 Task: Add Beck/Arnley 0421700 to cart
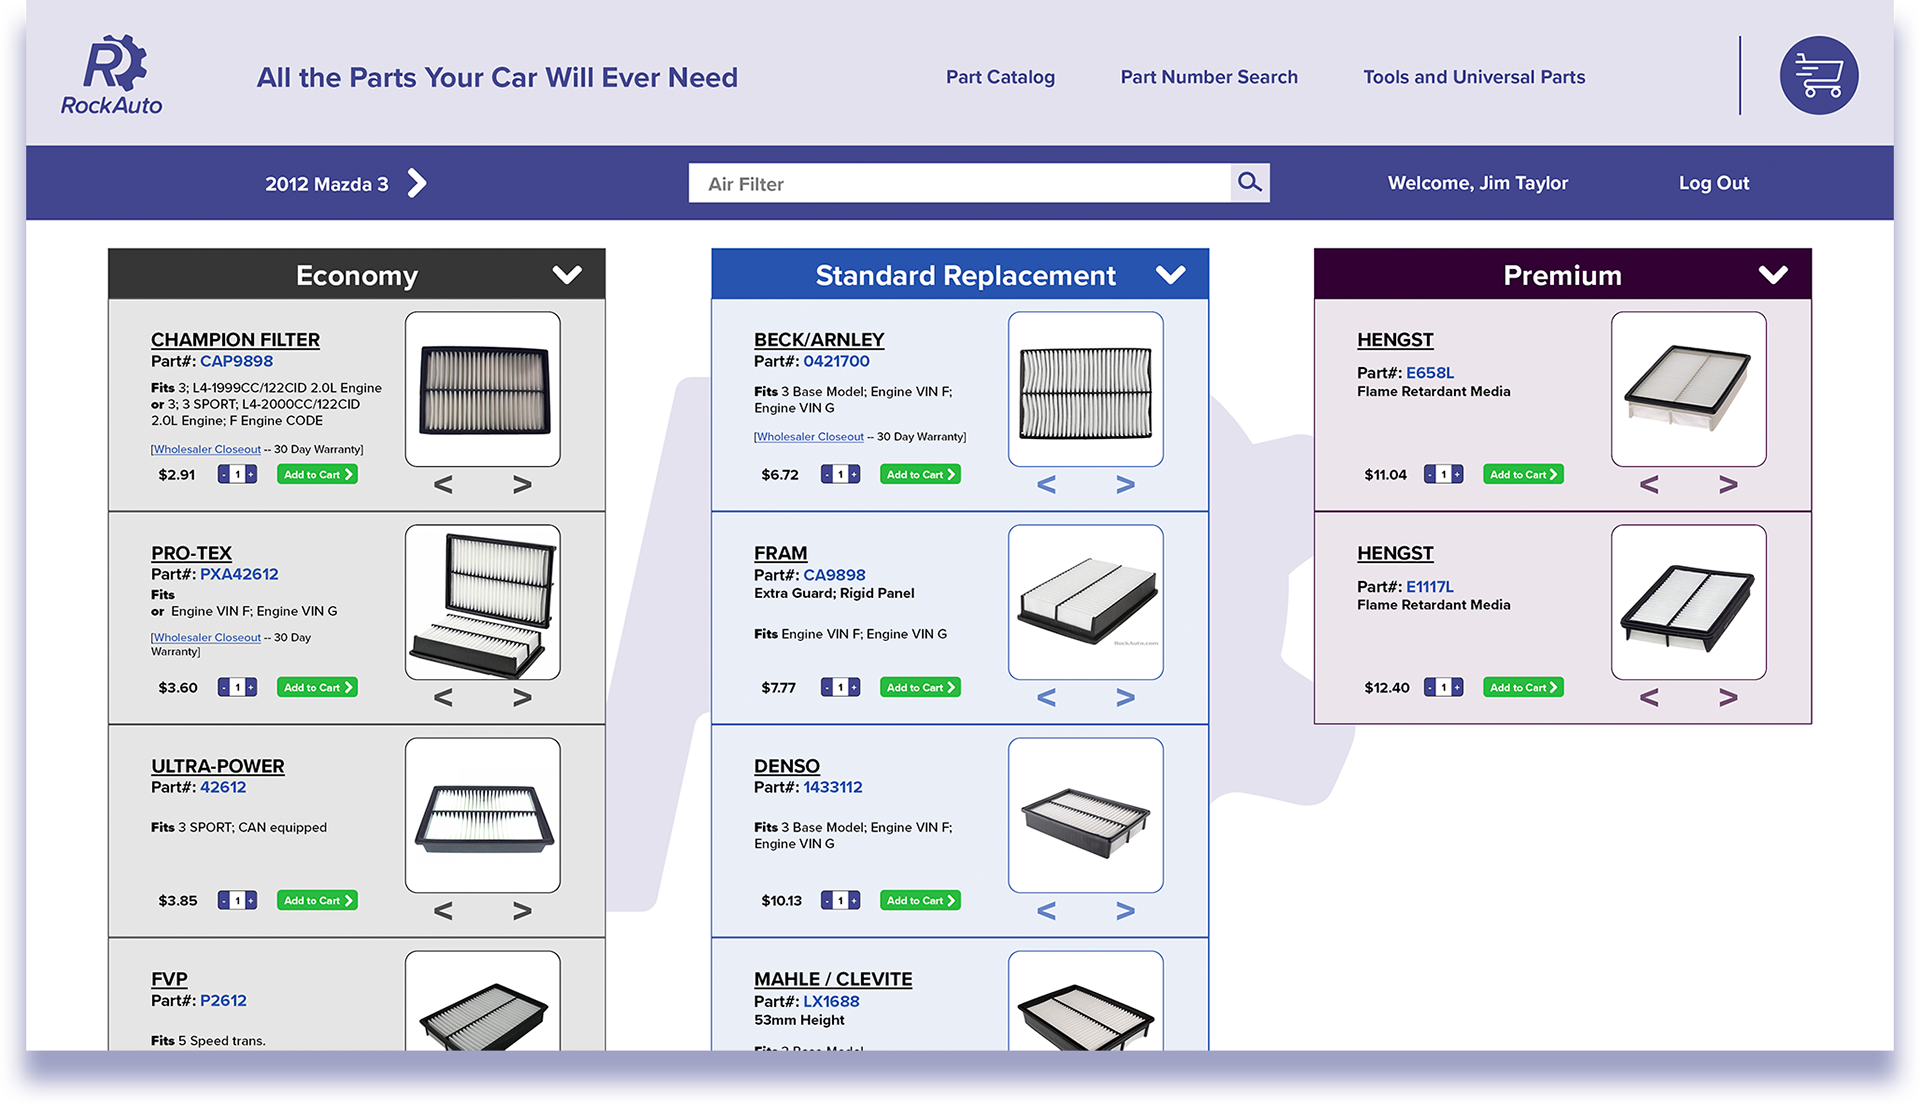coord(920,474)
